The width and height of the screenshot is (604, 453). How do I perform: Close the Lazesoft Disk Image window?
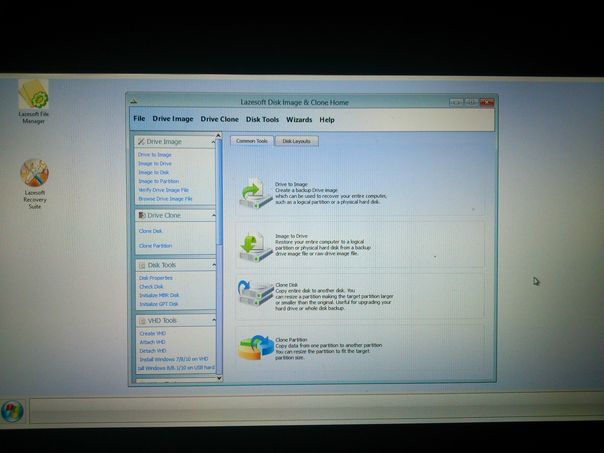pos(487,102)
